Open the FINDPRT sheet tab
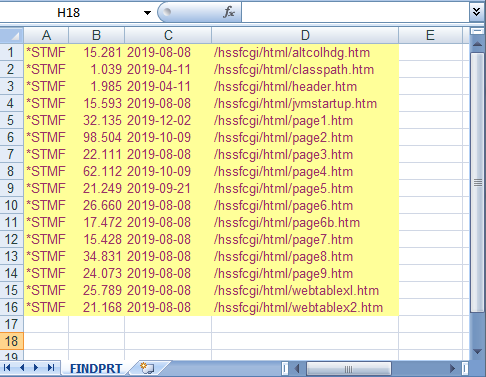The image size is (486, 377). tap(96, 369)
